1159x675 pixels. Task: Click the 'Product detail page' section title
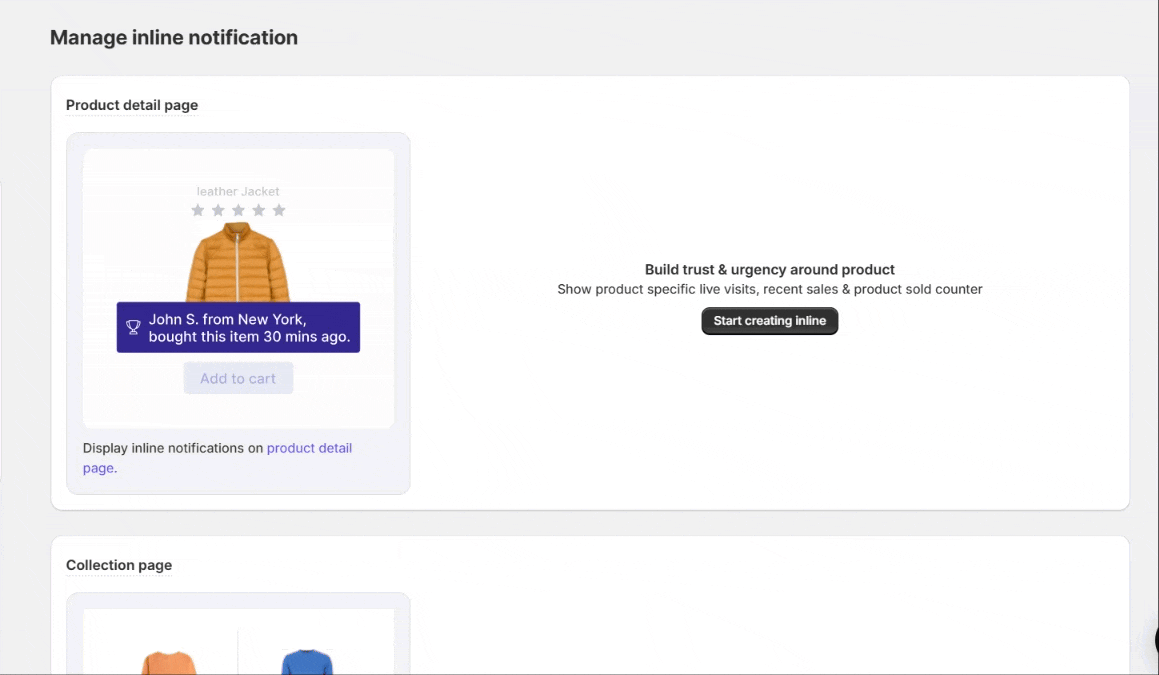(132, 105)
